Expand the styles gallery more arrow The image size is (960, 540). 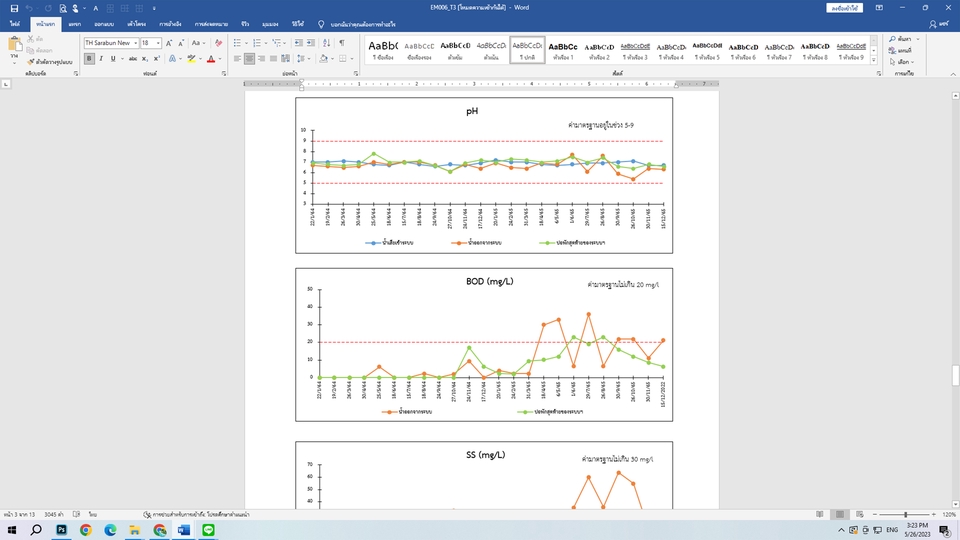[x=874, y=61]
